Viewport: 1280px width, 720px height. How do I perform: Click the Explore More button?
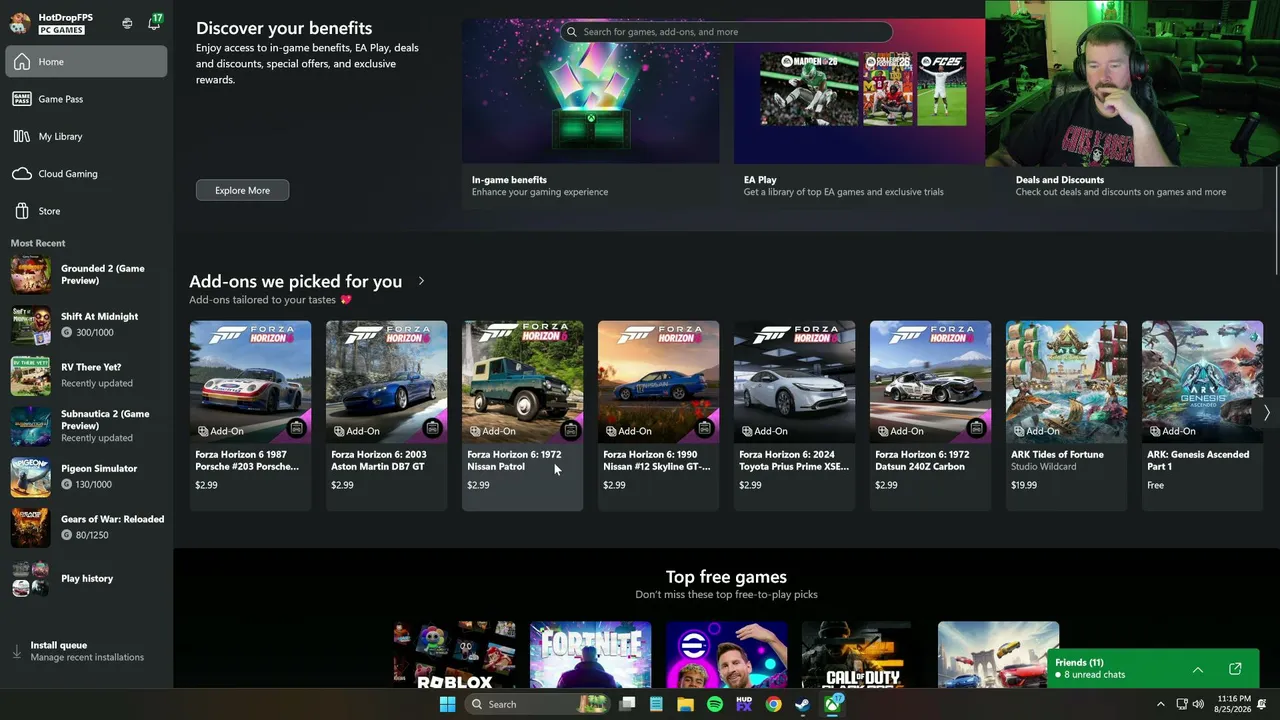click(x=242, y=190)
